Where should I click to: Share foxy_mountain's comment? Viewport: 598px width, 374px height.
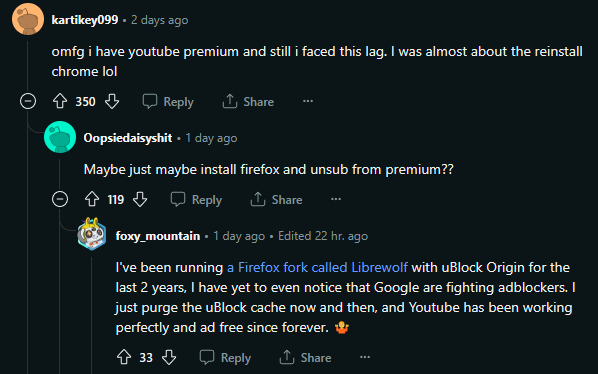[305, 358]
